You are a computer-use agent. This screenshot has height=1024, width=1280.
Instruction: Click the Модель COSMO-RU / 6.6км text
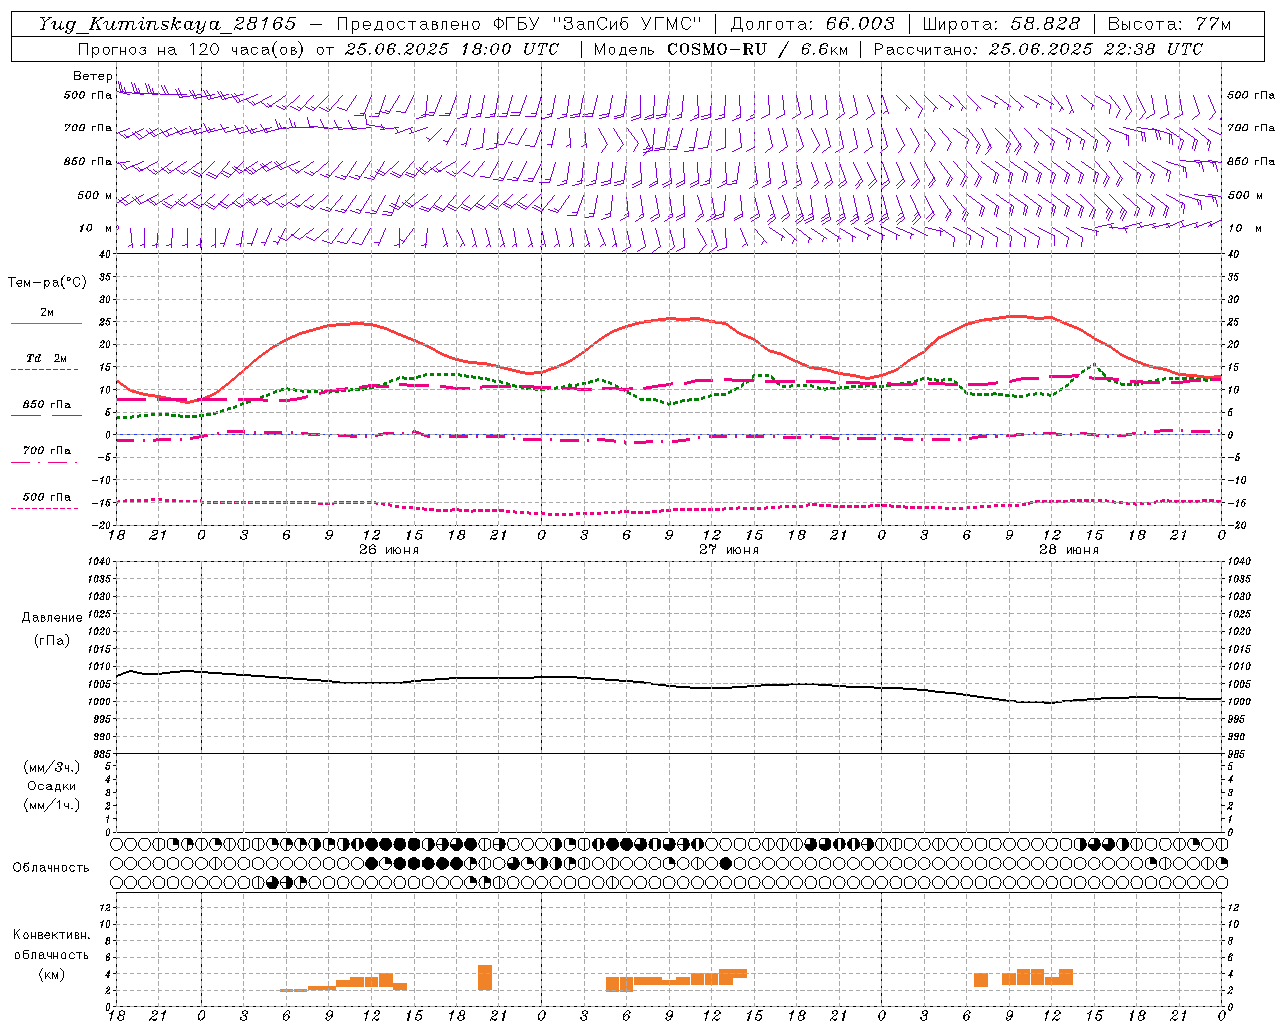click(720, 49)
